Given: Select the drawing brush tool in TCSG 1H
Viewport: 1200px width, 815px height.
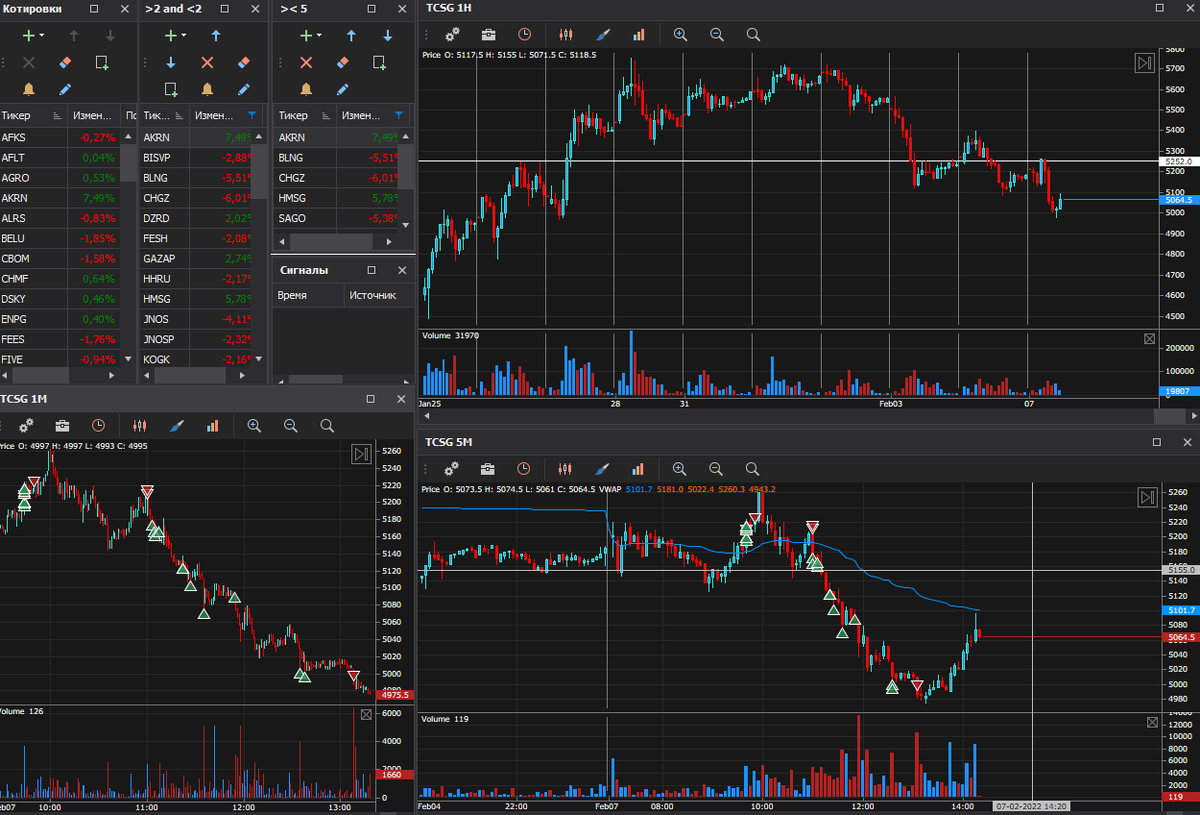Looking at the screenshot, I should [x=602, y=34].
